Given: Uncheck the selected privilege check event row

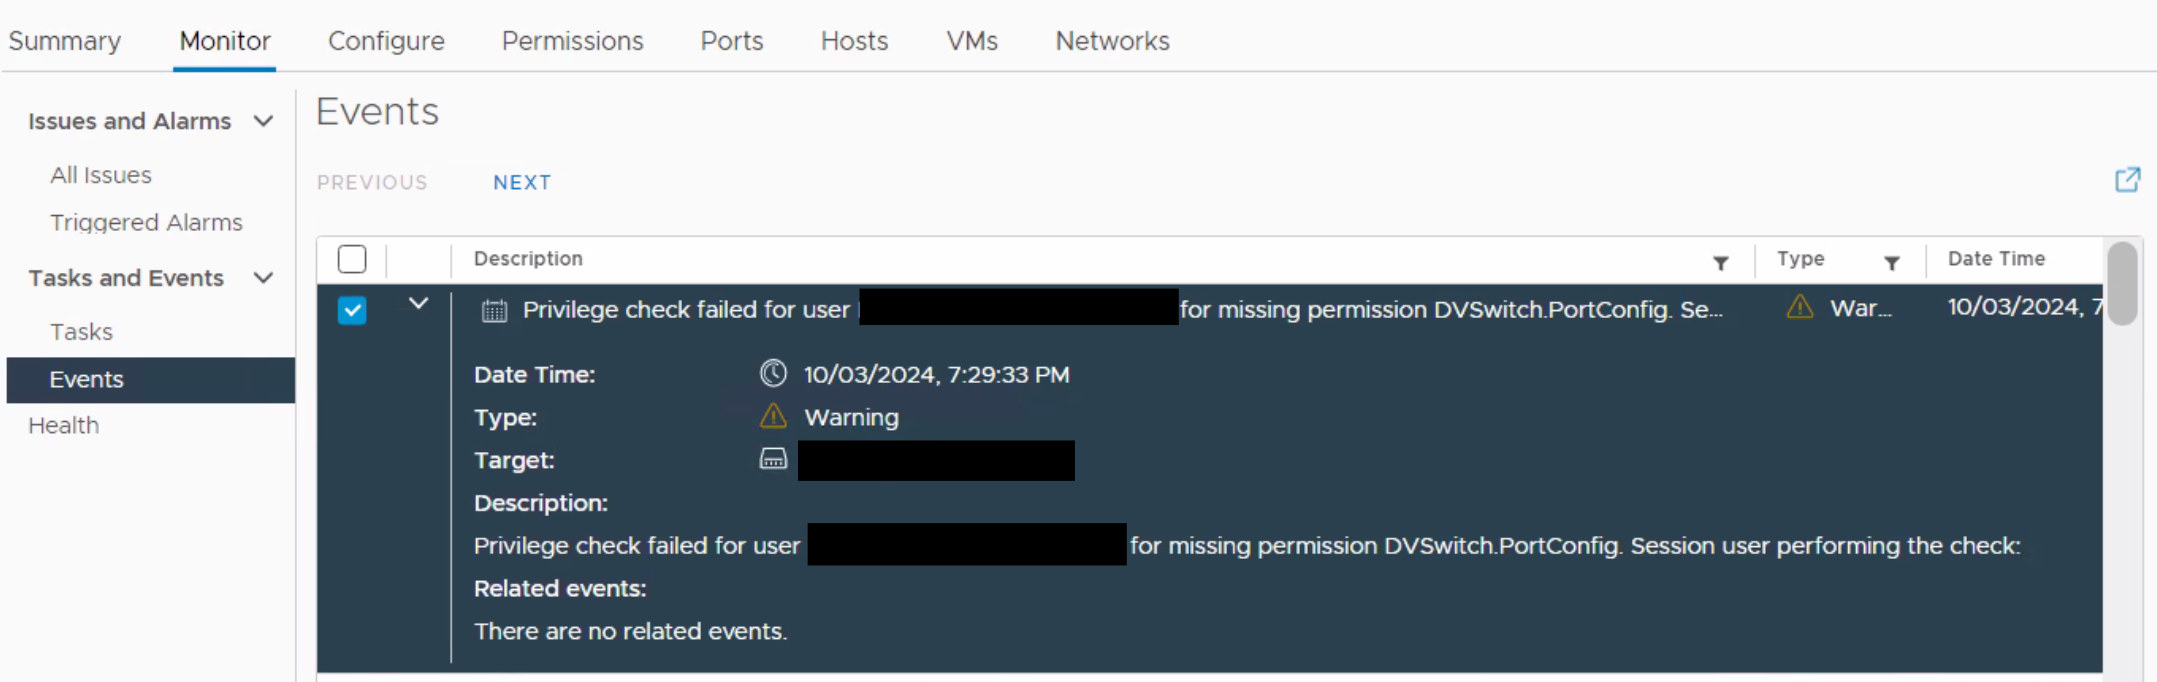Looking at the screenshot, I should pyautogui.click(x=352, y=310).
